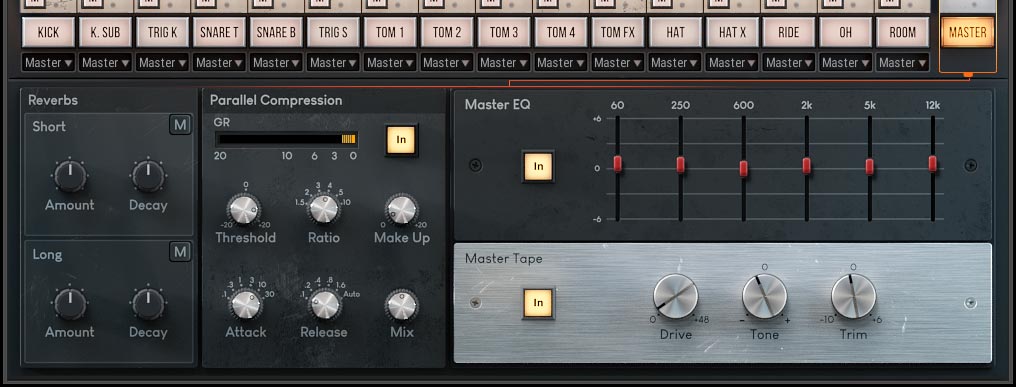1016x387 pixels.
Task: Click the 600 Hz EQ fader
Action: point(743,168)
